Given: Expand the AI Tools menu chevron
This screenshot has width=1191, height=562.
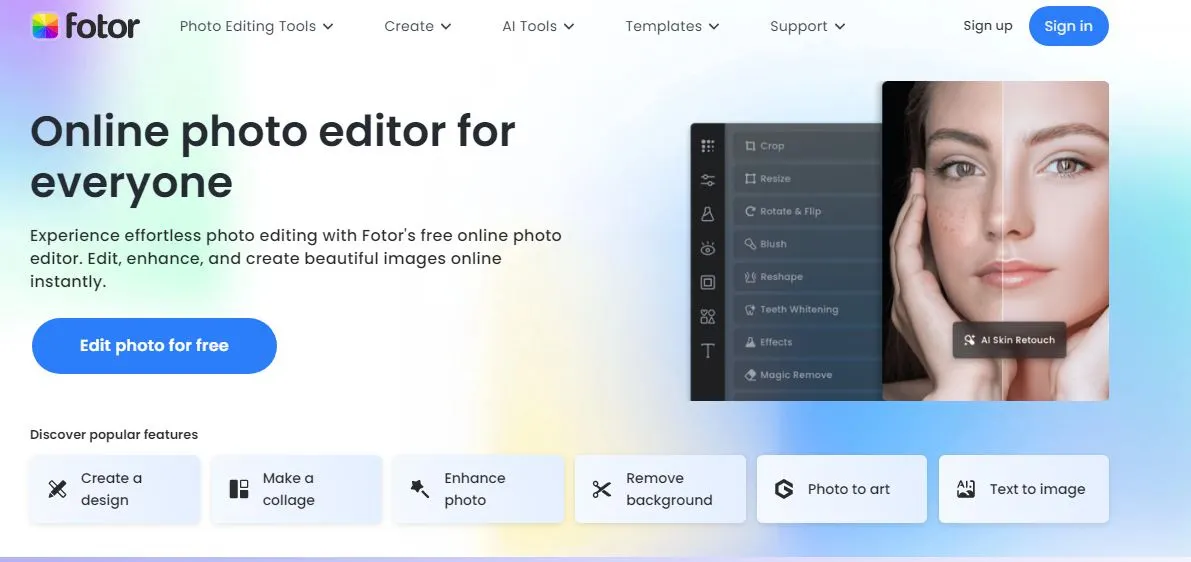Looking at the screenshot, I should click(x=569, y=27).
